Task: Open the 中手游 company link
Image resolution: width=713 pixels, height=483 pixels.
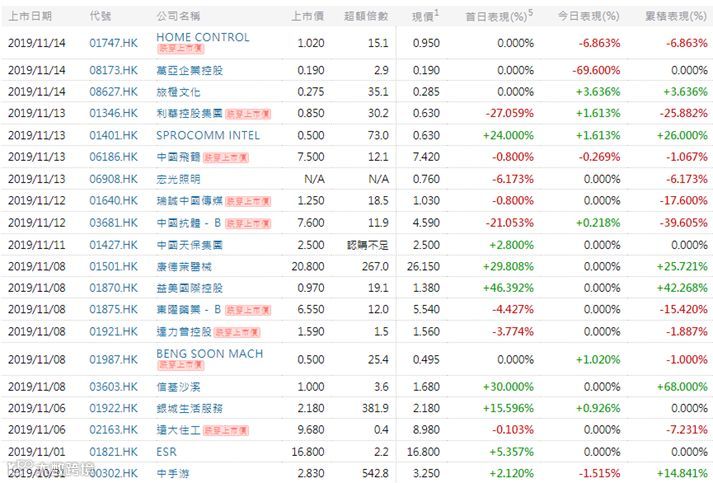Action: pos(173,473)
